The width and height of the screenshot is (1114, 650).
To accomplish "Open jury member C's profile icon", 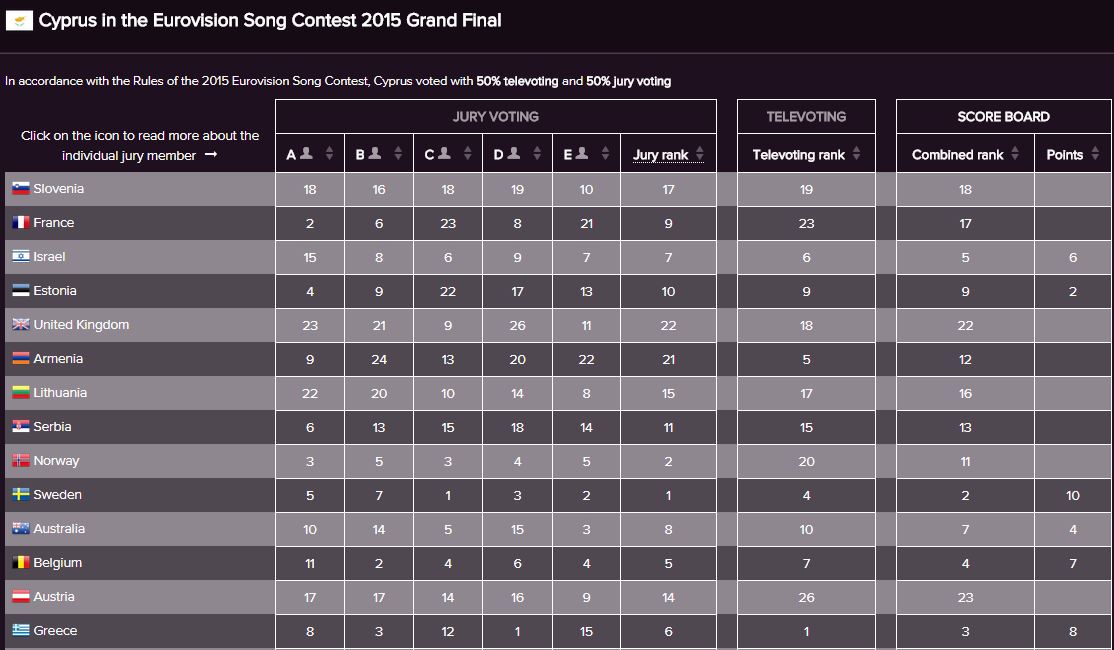I will (444, 154).
